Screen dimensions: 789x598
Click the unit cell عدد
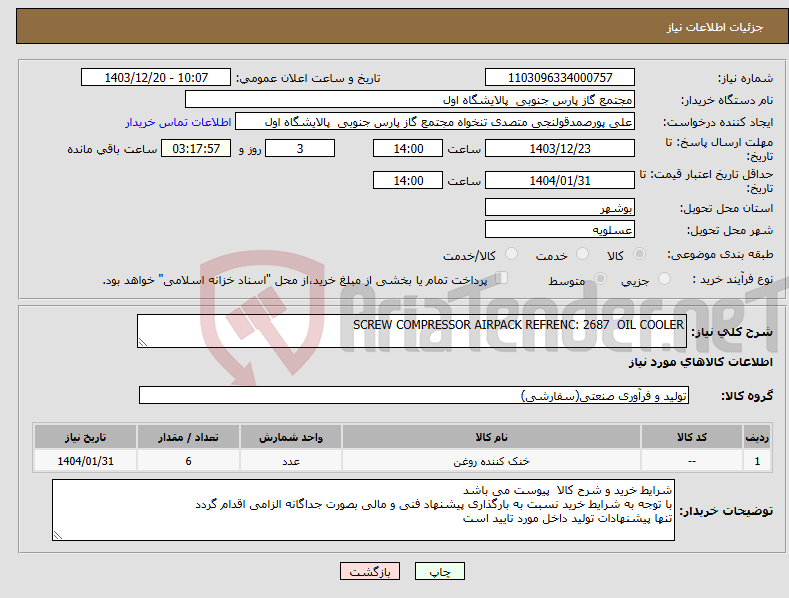pos(291,461)
